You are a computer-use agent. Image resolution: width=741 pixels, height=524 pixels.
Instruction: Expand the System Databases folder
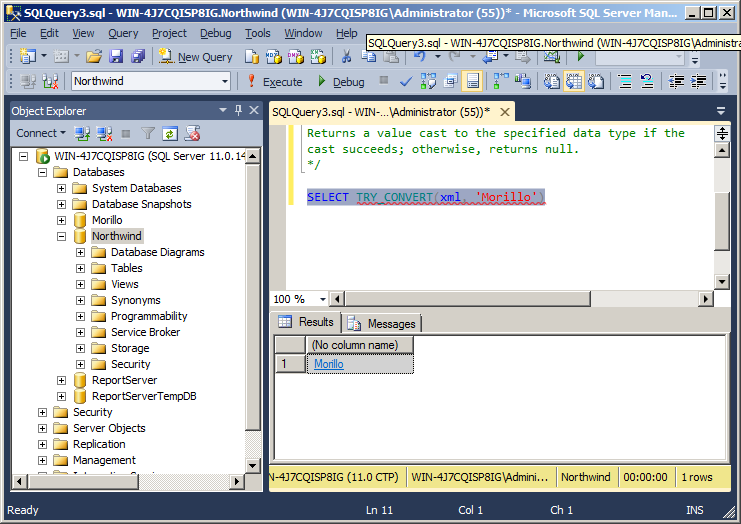click(61, 189)
